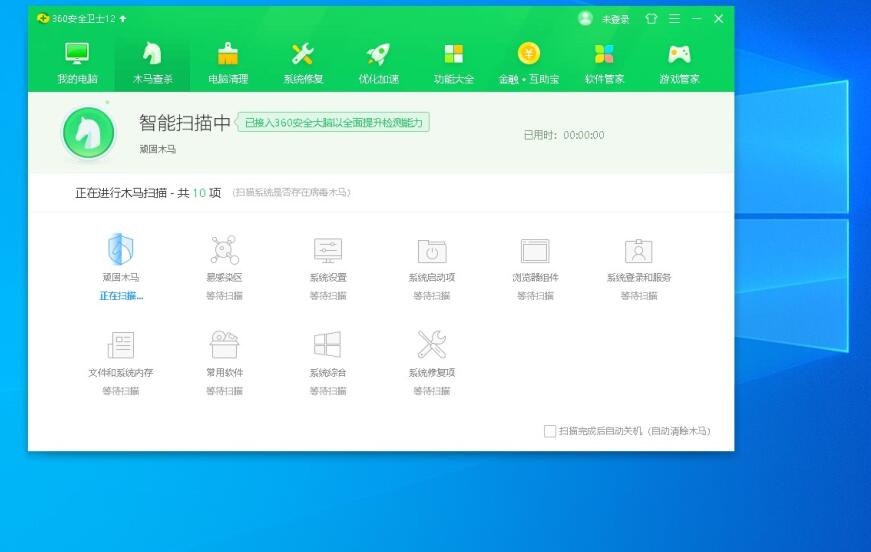The height and width of the screenshot is (552, 871).
Task: Click the 已用时 timer text
Action: click(564, 135)
